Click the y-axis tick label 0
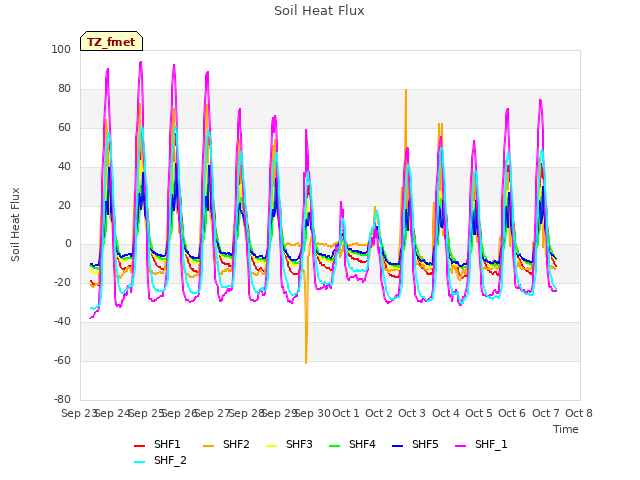The image size is (640, 480). pyautogui.click(x=68, y=244)
